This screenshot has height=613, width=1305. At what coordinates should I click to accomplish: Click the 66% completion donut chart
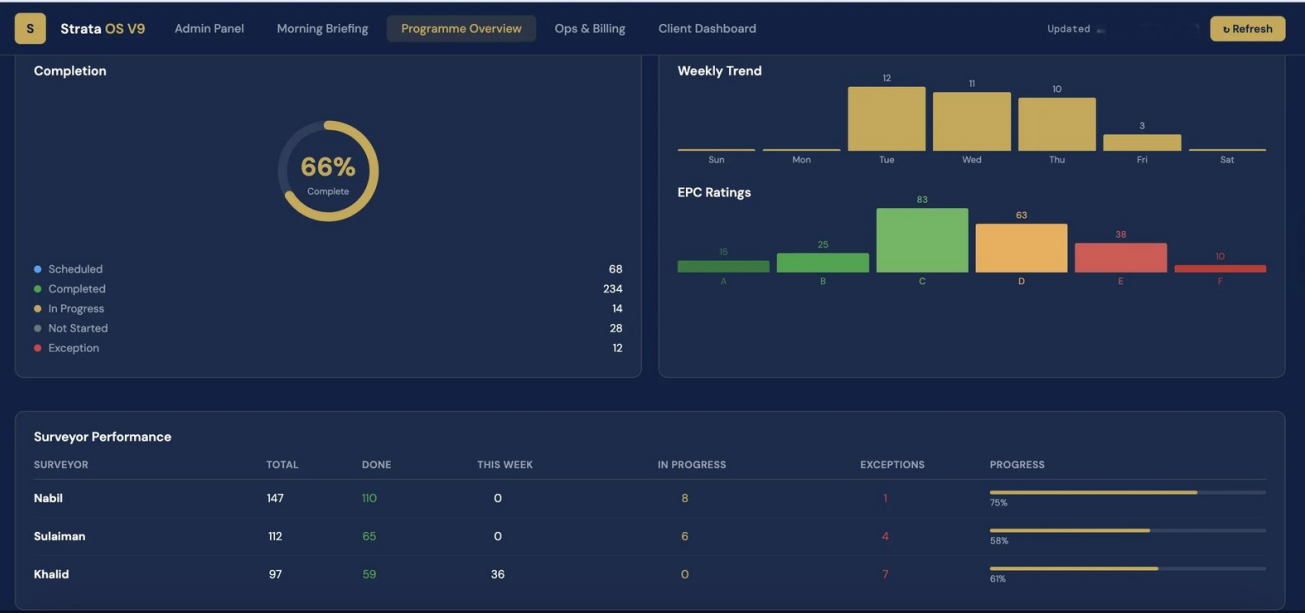pos(328,171)
